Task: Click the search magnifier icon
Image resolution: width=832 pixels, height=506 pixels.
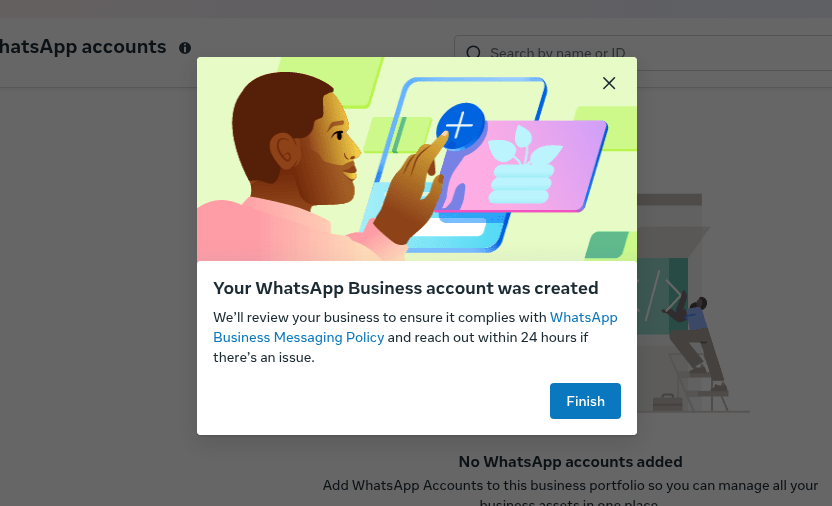Action: (x=473, y=53)
